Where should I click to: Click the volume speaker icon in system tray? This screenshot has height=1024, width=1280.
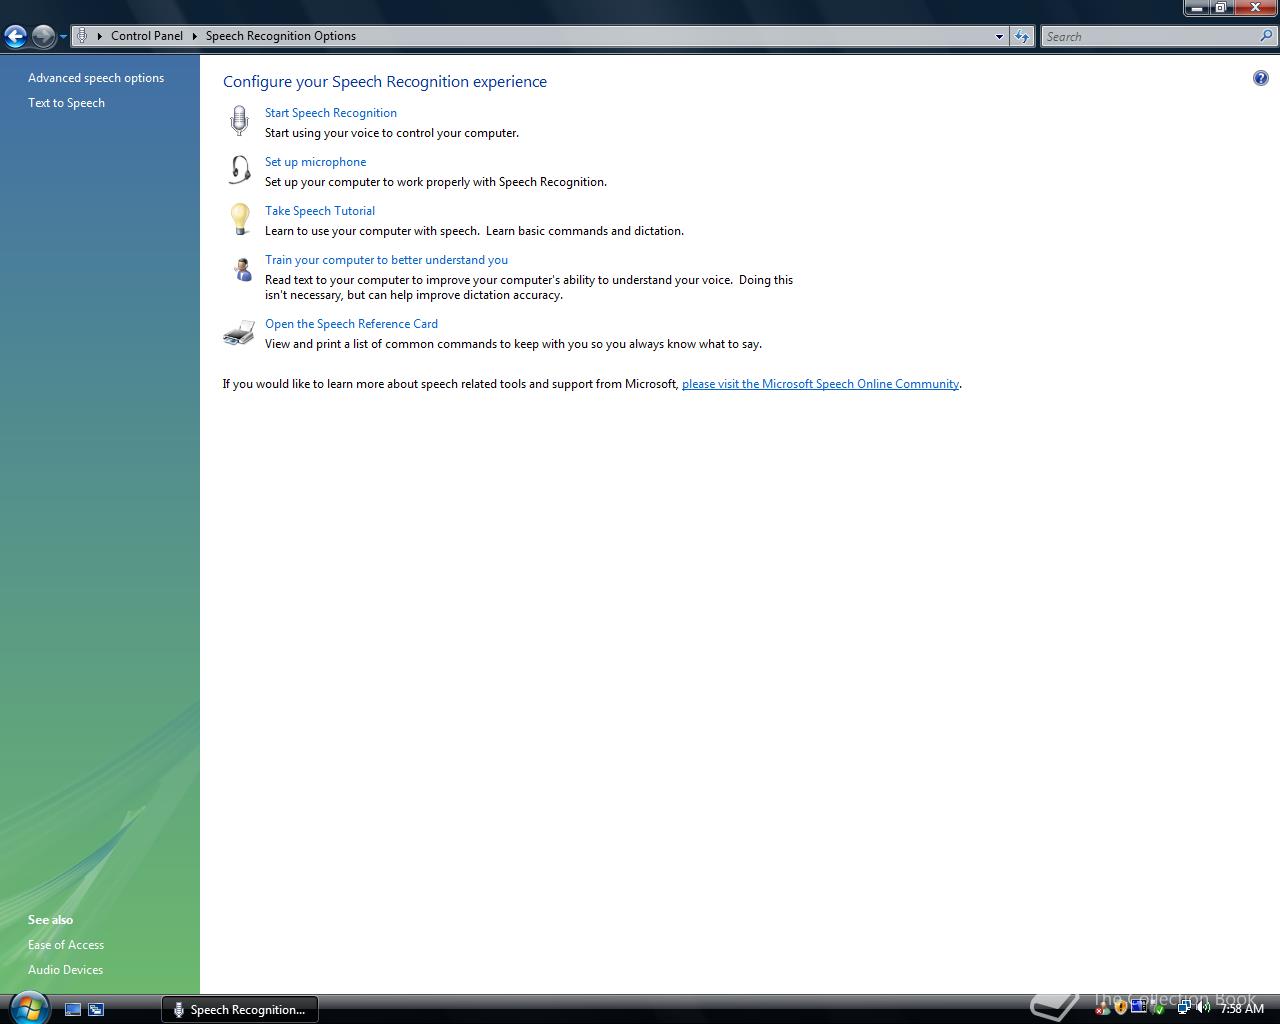1202,1008
